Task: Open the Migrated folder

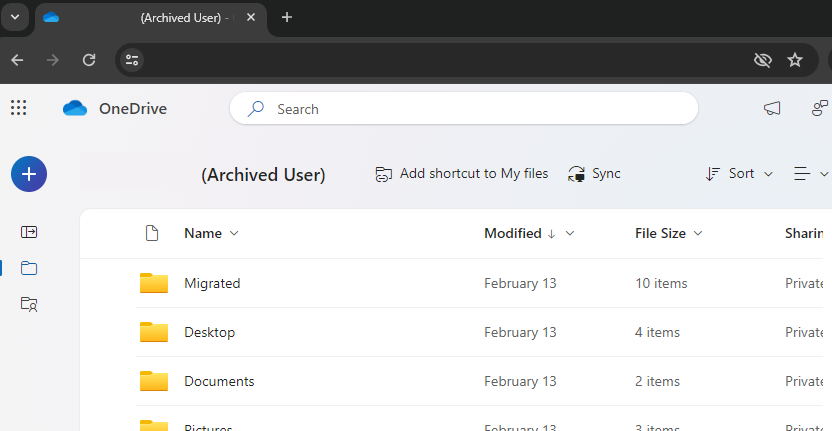Action: click(x=212, y=283)
